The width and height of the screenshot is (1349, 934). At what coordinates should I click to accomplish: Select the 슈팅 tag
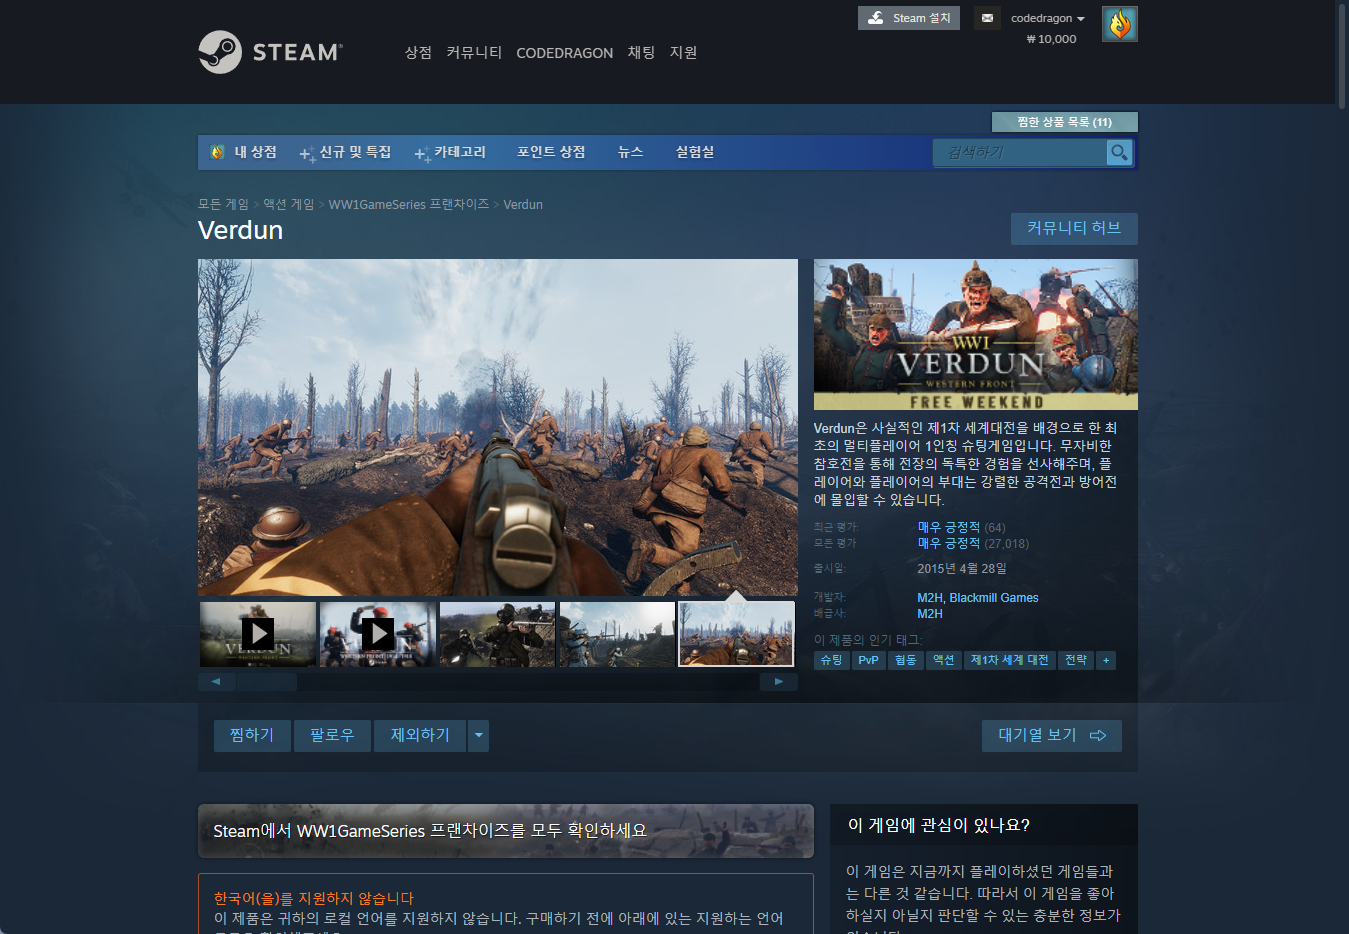coord(832,660)
